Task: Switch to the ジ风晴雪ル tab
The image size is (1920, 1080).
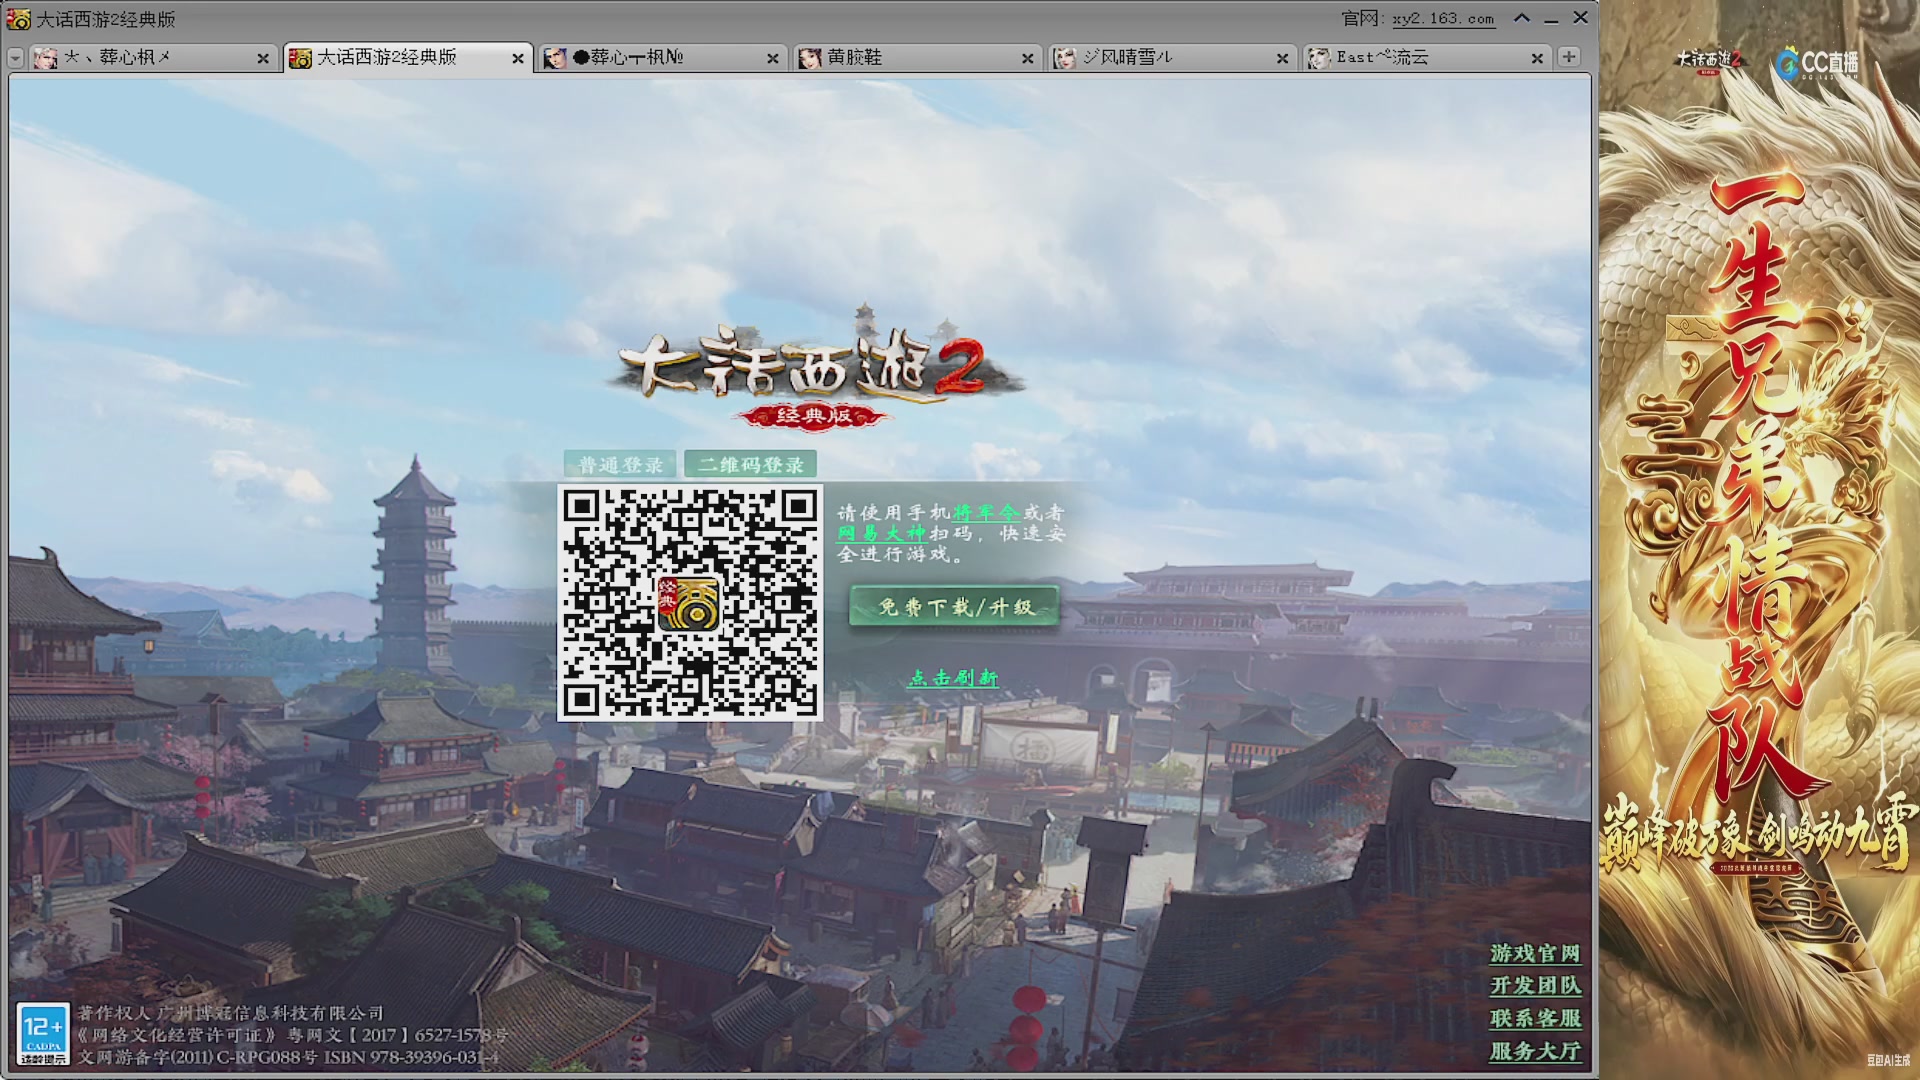Action: [x=1172, y=58]
